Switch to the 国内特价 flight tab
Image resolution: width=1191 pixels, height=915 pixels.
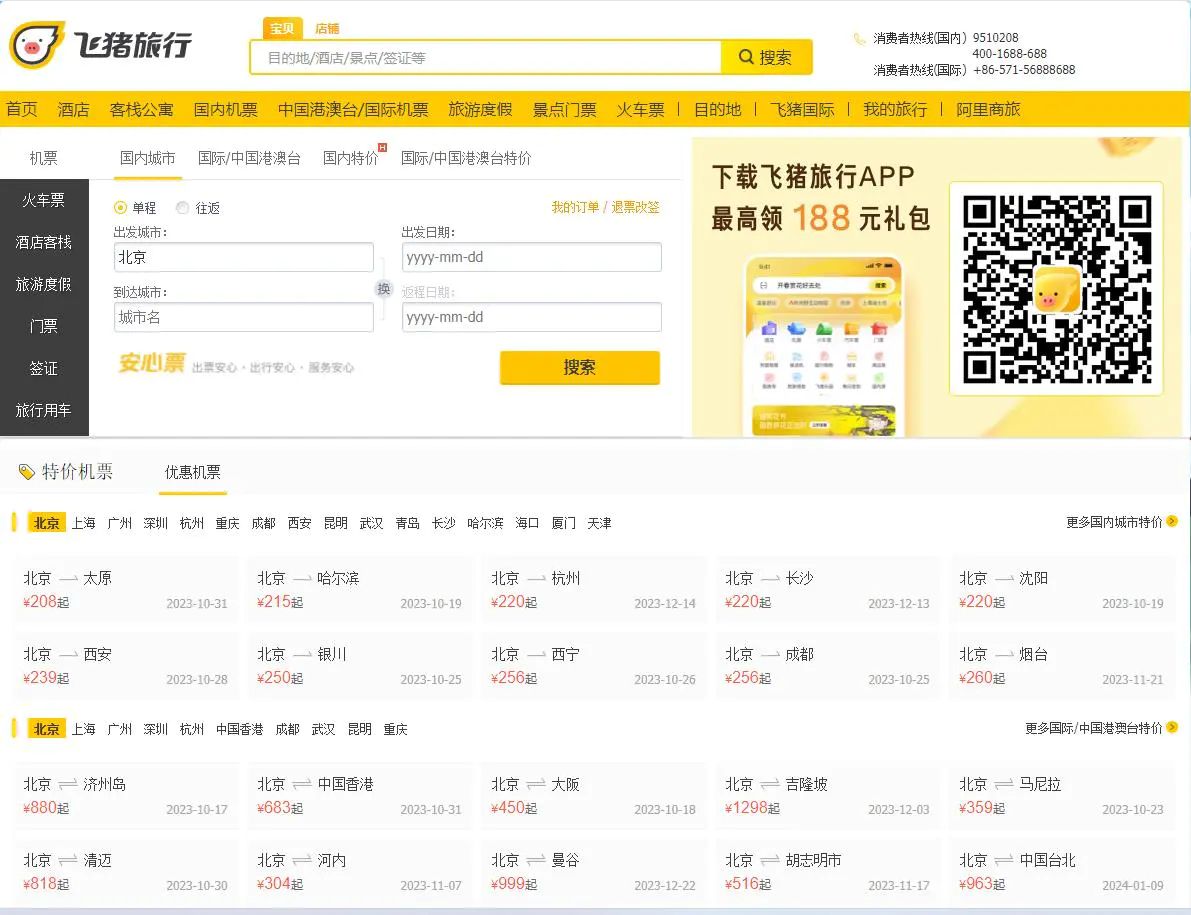point(350,158)
